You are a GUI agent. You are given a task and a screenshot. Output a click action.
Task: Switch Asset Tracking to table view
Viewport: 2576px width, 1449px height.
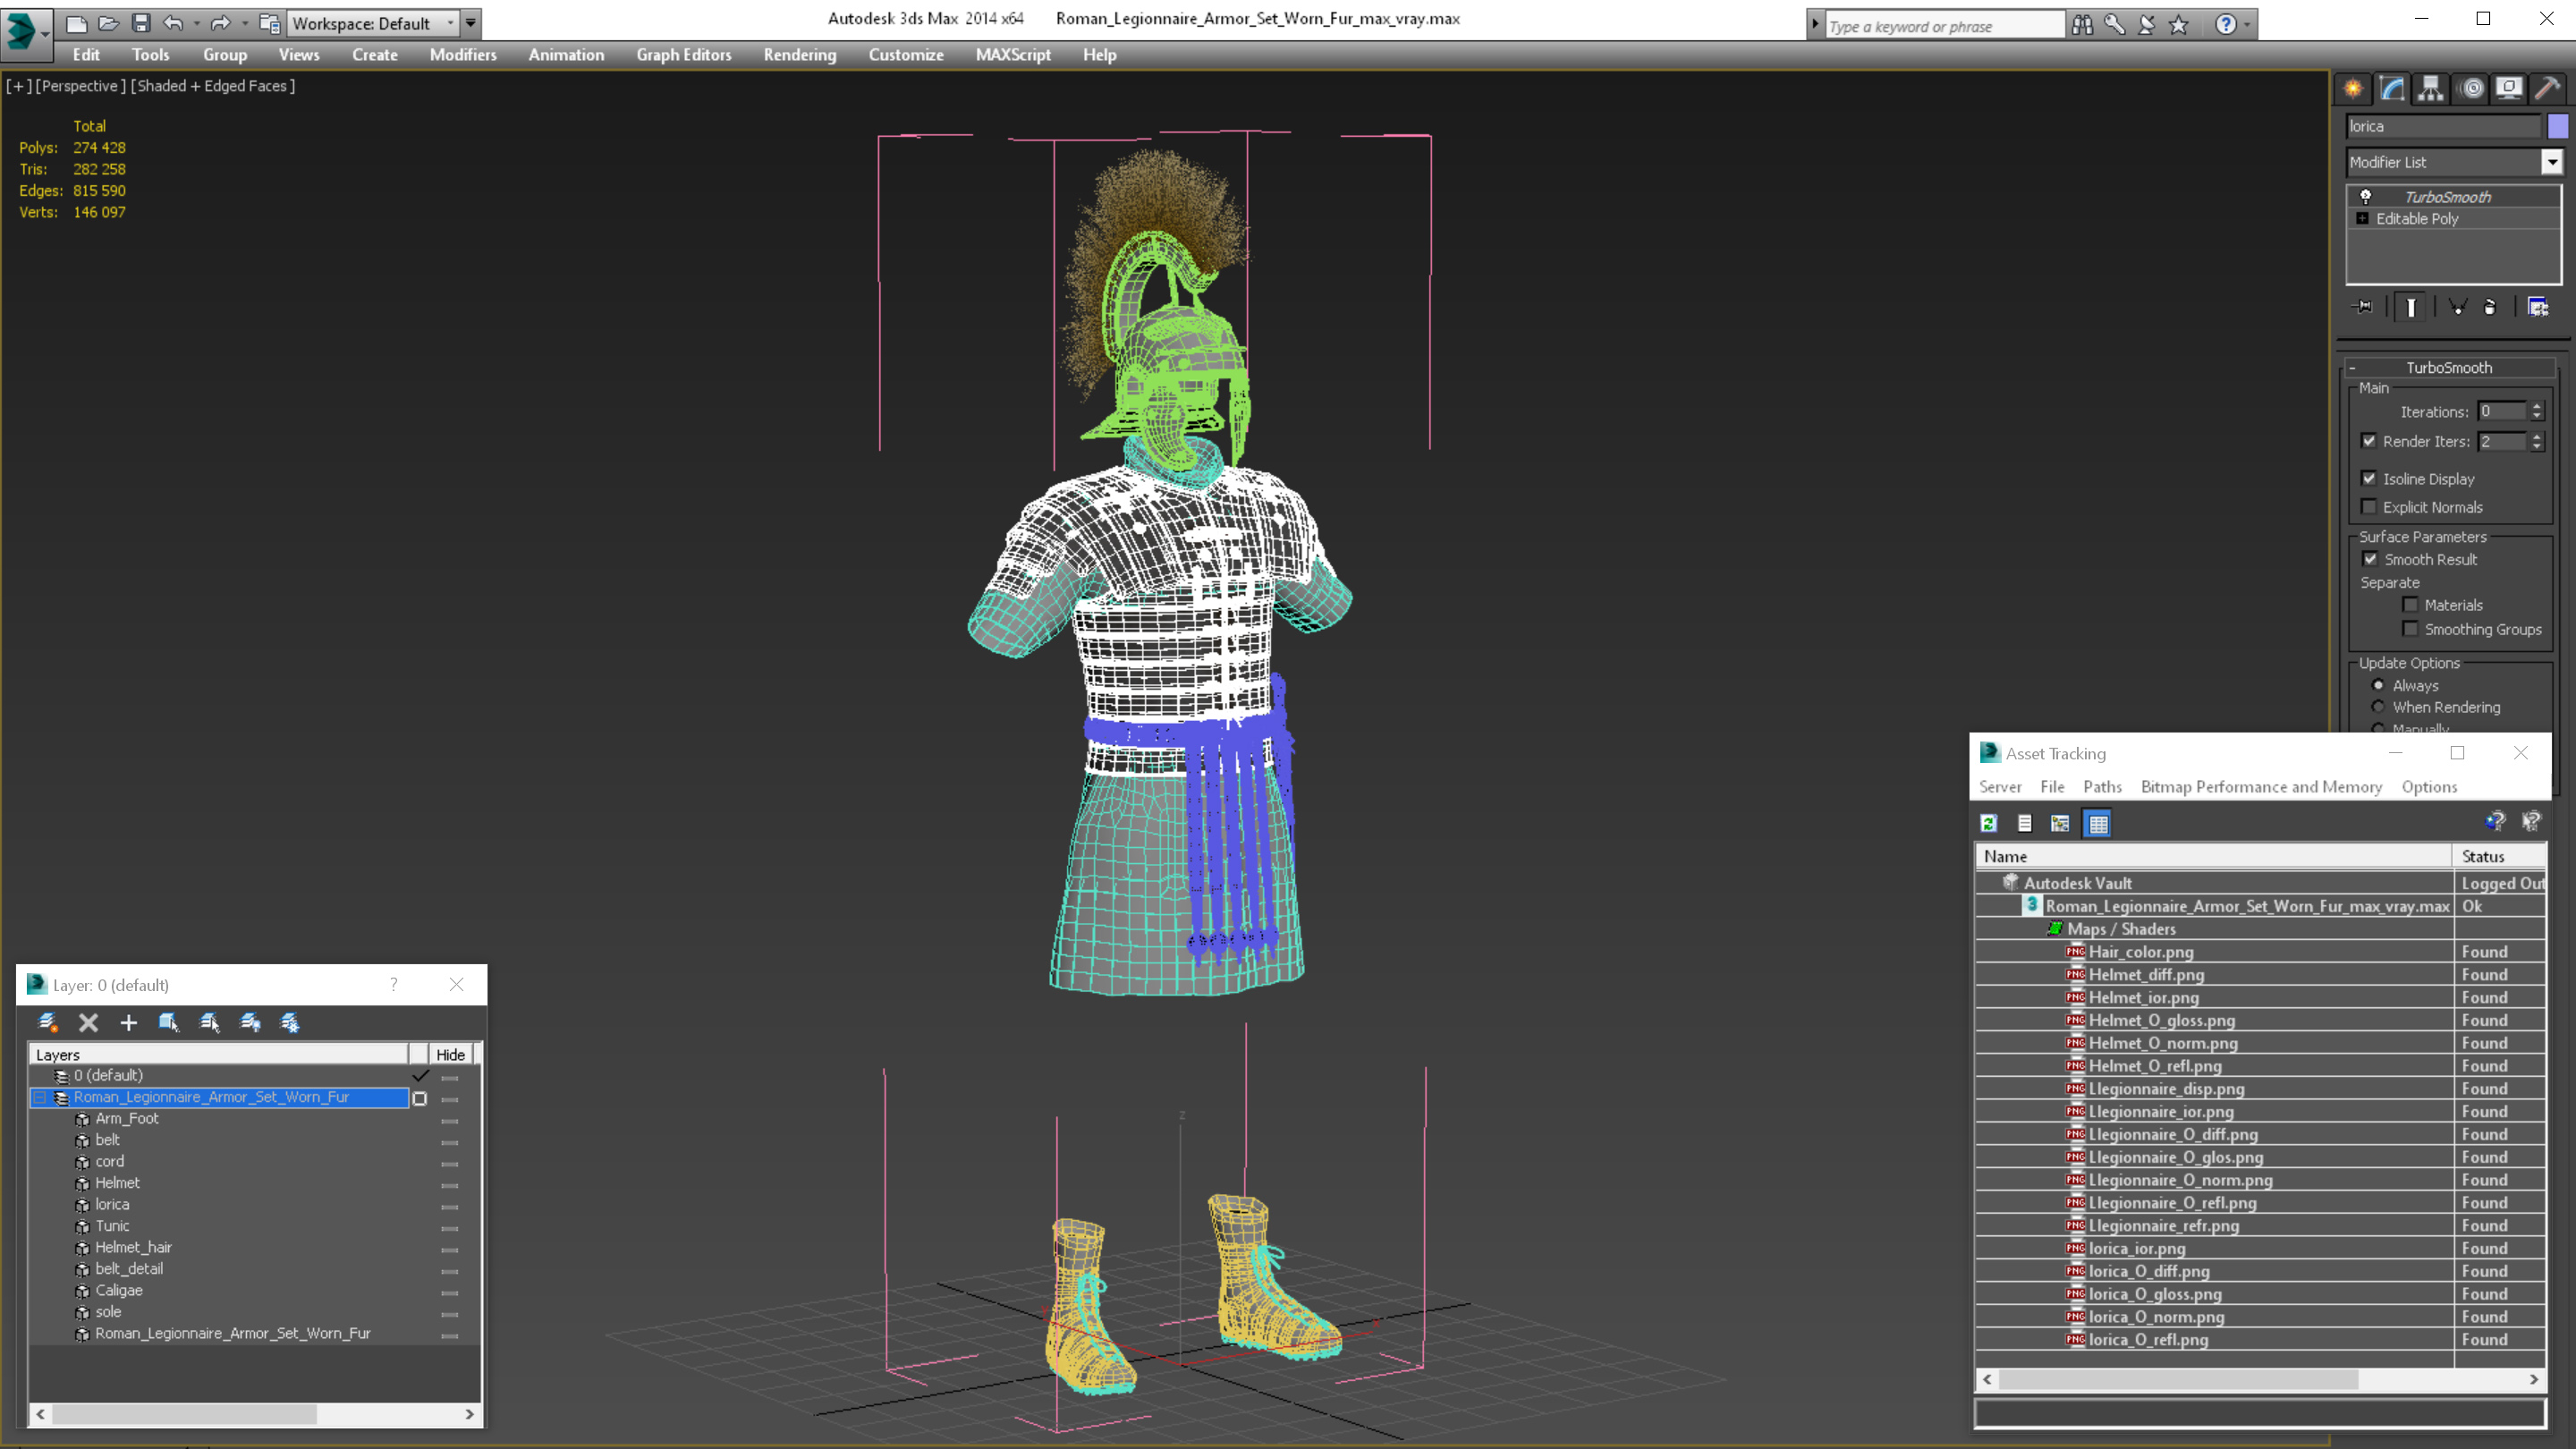point(2098,823)
